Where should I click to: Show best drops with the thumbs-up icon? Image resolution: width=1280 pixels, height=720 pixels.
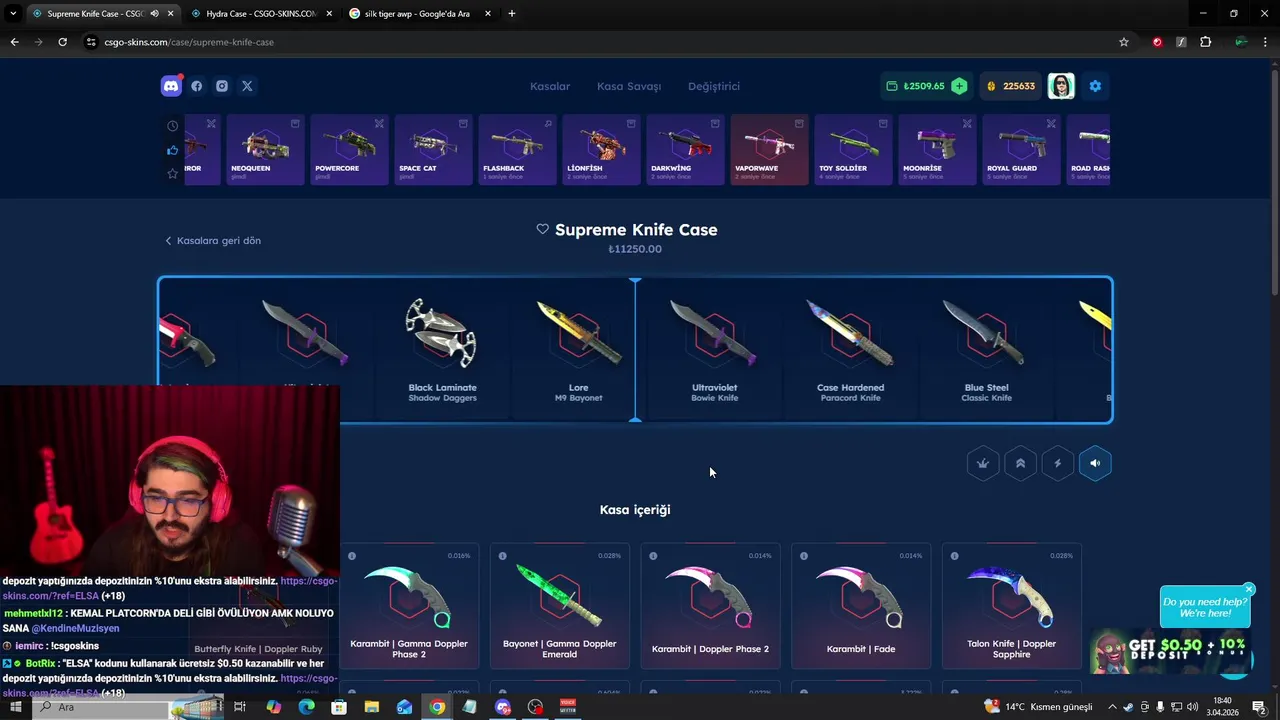point(172,150)
